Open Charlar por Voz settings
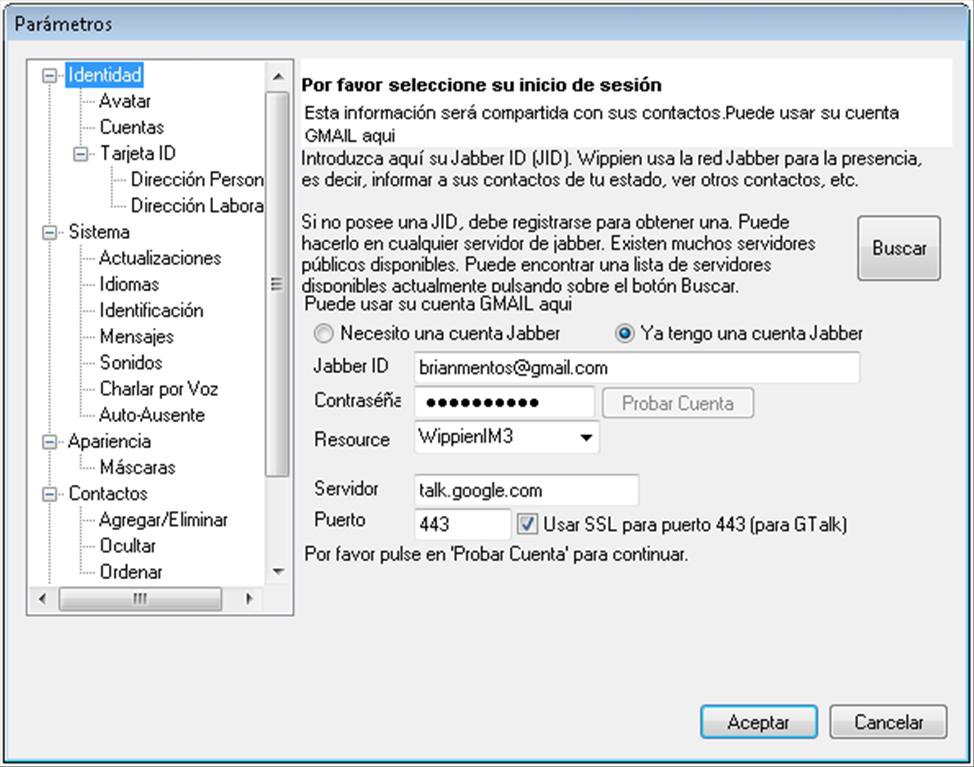 pos(159,389)
